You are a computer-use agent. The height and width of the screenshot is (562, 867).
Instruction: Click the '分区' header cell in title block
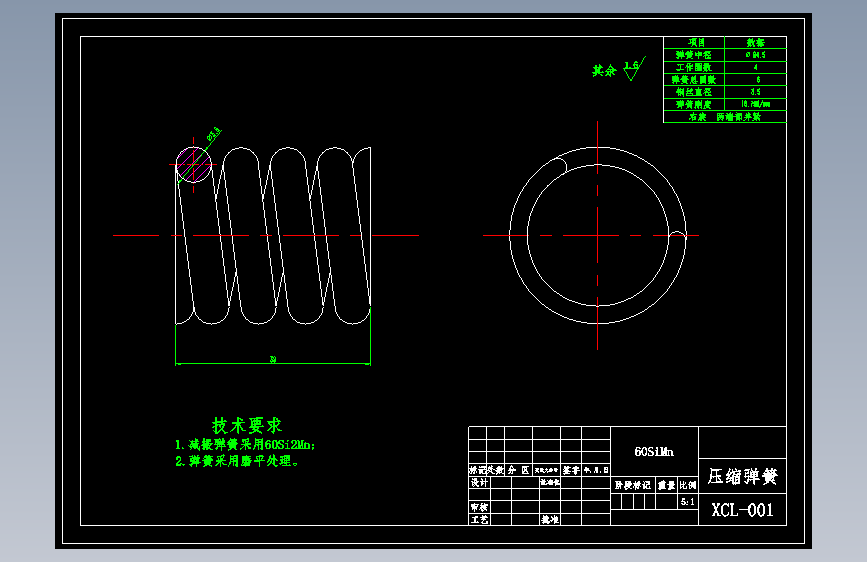coord(519,470)
